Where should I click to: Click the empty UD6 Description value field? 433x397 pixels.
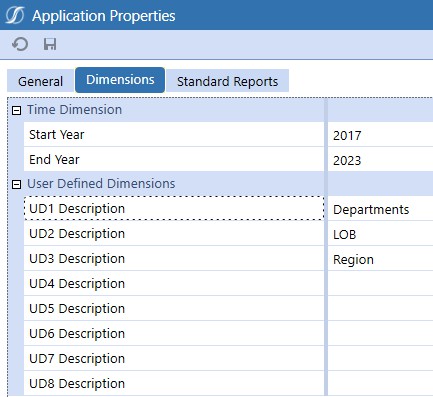(380, 334)
